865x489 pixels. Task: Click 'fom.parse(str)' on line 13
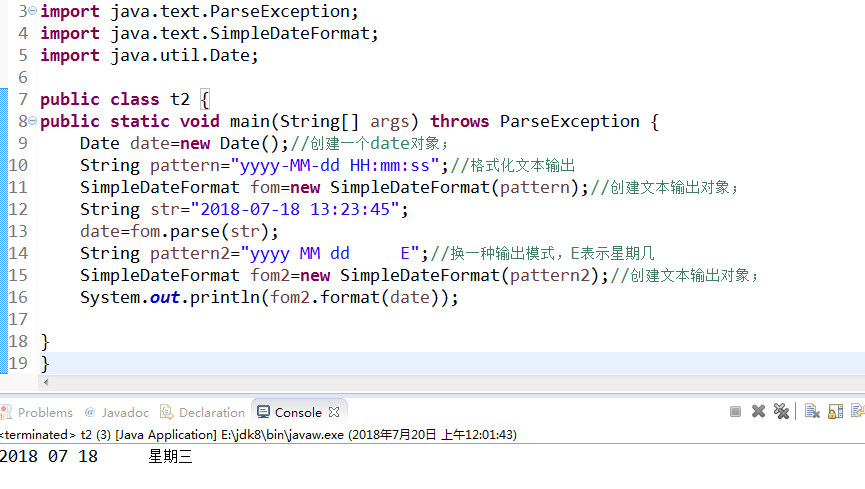point(199,231)
